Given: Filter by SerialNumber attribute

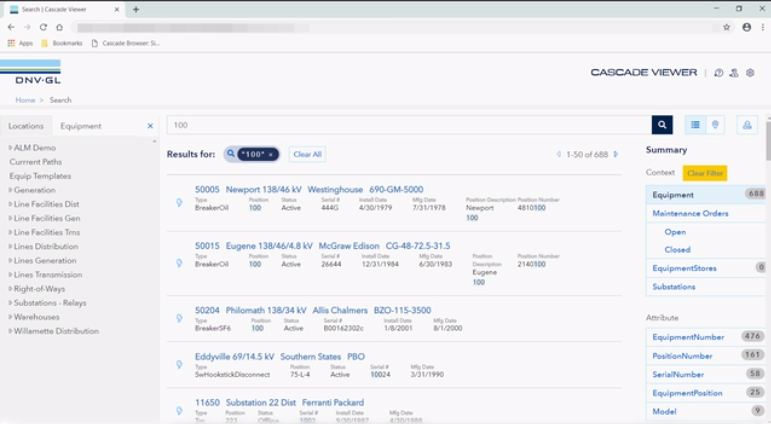Looking at the screenshot, I should coord(706,374).
